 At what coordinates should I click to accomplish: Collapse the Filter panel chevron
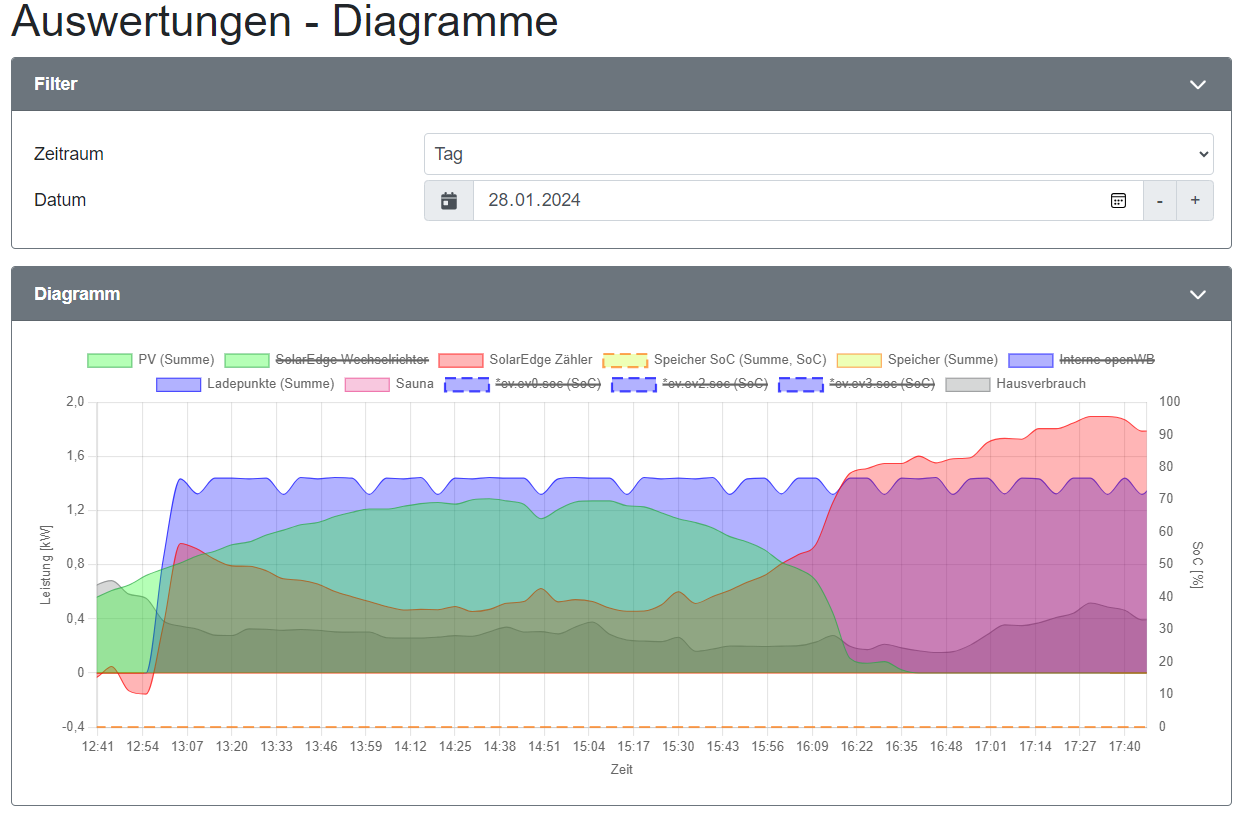(x=1198, y=85)
